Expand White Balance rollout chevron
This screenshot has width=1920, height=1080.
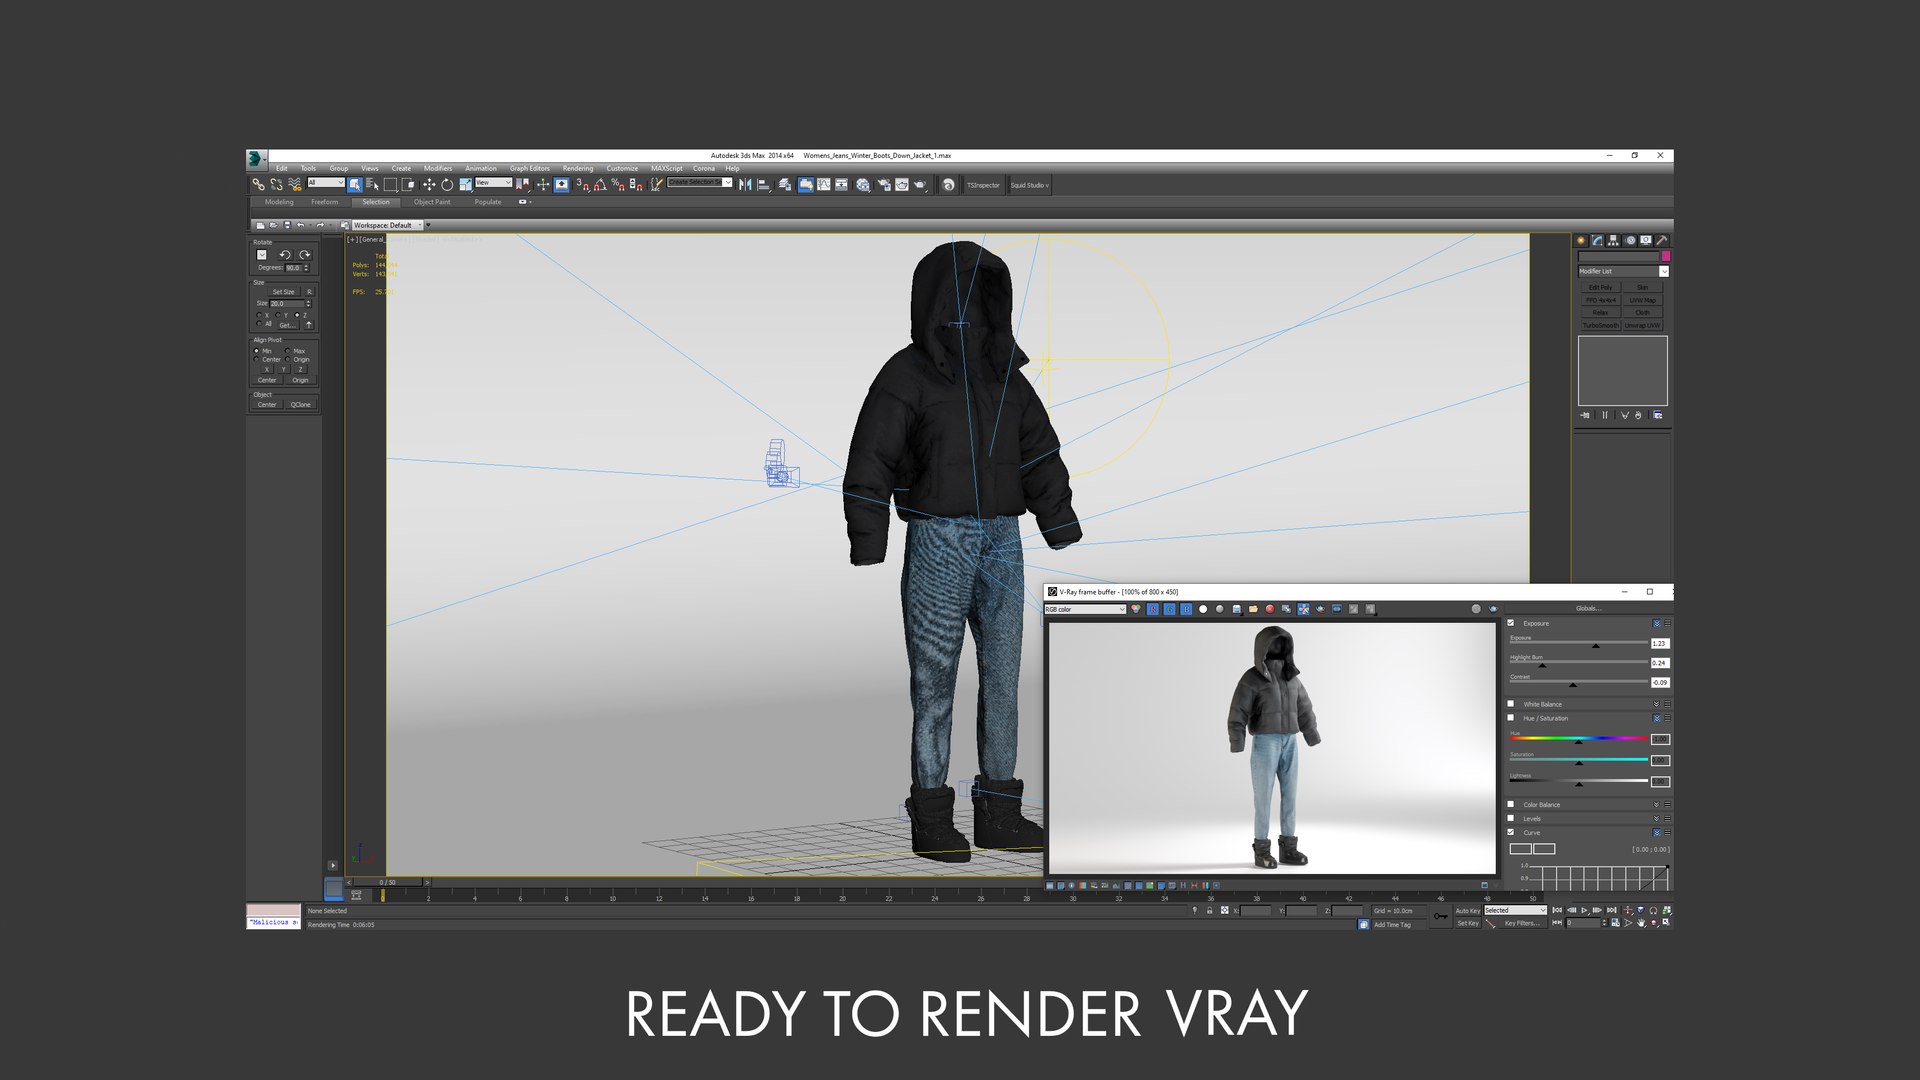1656,704
